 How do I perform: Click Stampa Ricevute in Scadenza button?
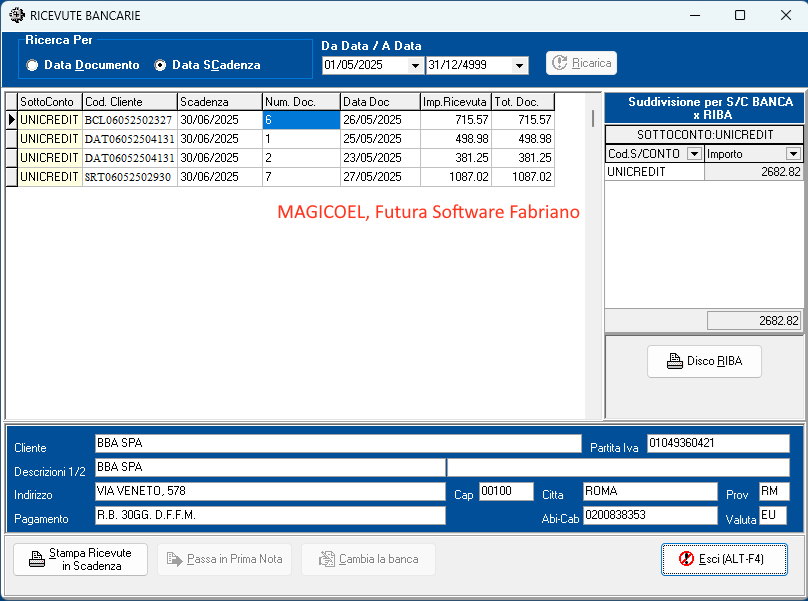(80, 559)
